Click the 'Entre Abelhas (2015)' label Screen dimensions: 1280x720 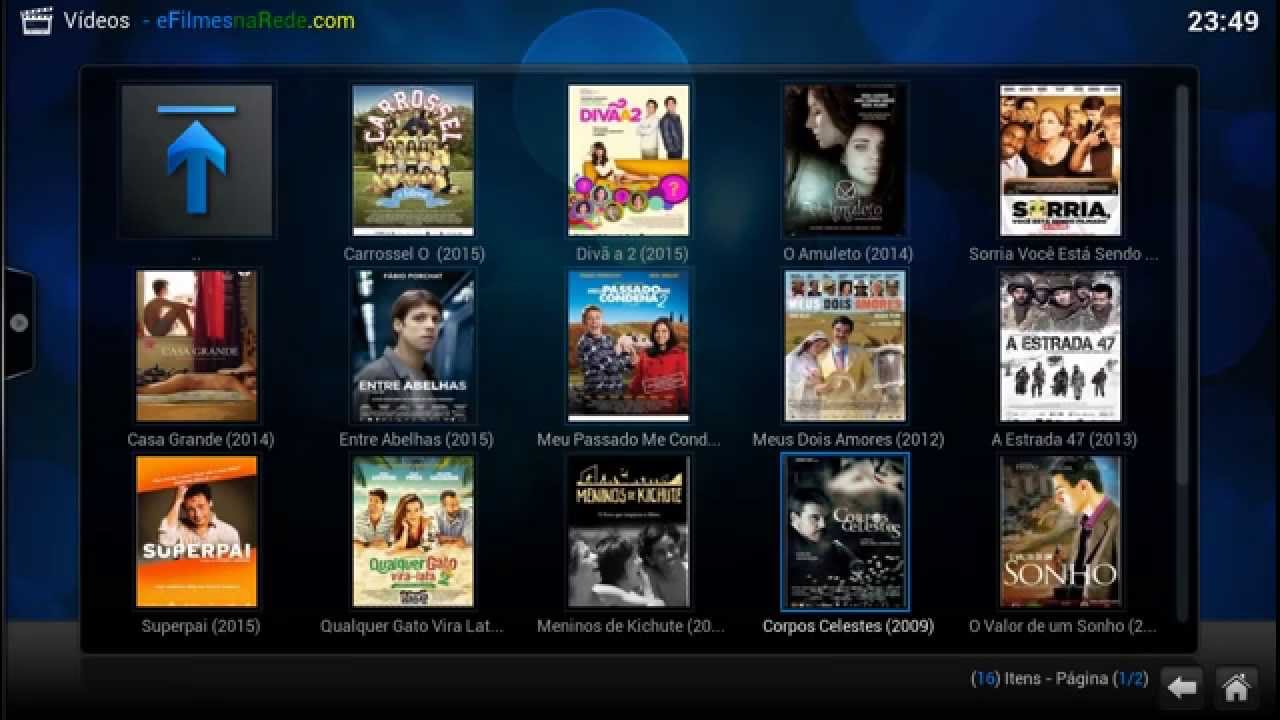(416, 440)
